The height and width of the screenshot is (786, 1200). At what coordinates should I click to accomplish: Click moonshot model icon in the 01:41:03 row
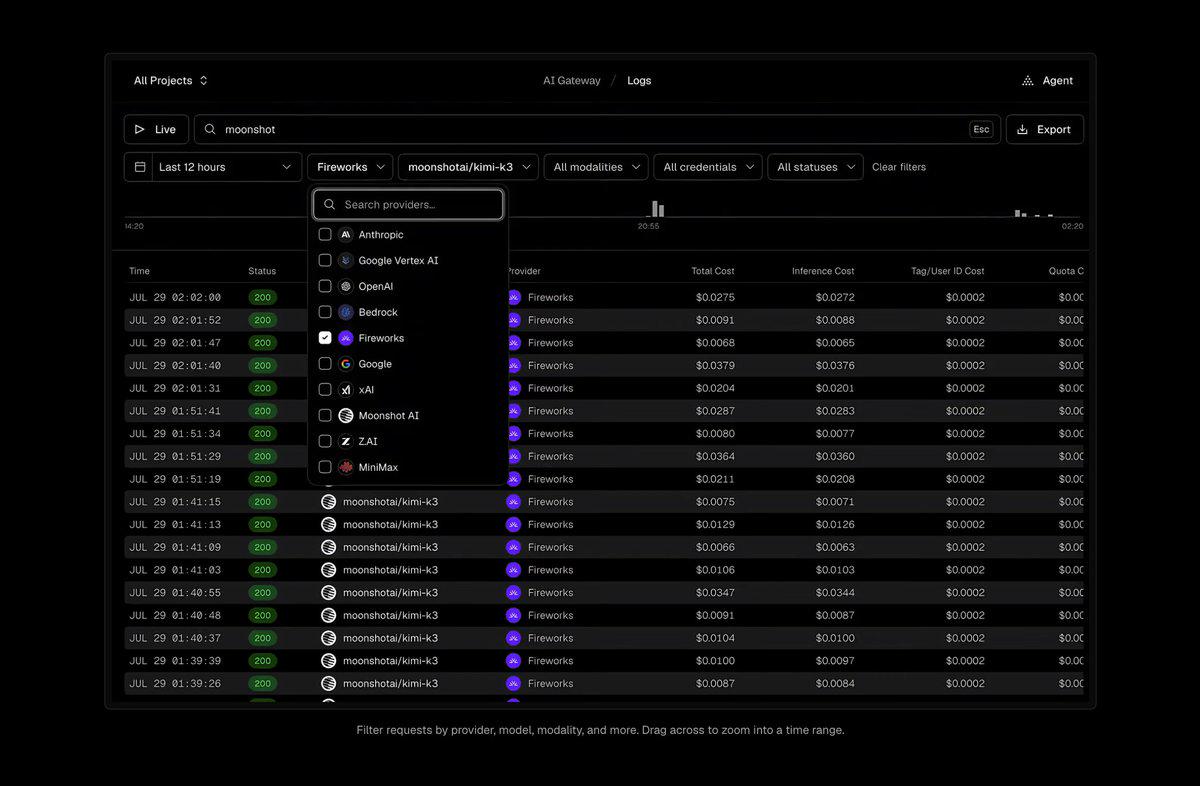(328, 570)
